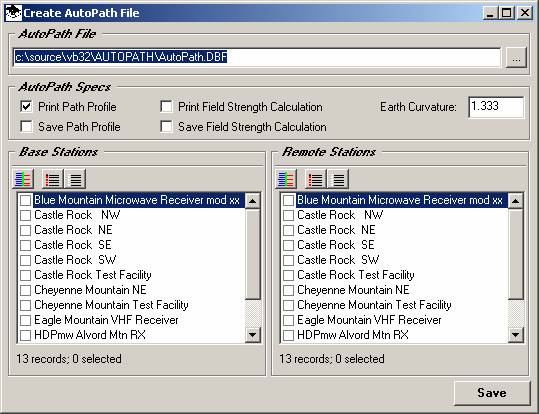Click the application icon in the title bar
The height and width of the screenshot is (414, 539).
[14, 13]
